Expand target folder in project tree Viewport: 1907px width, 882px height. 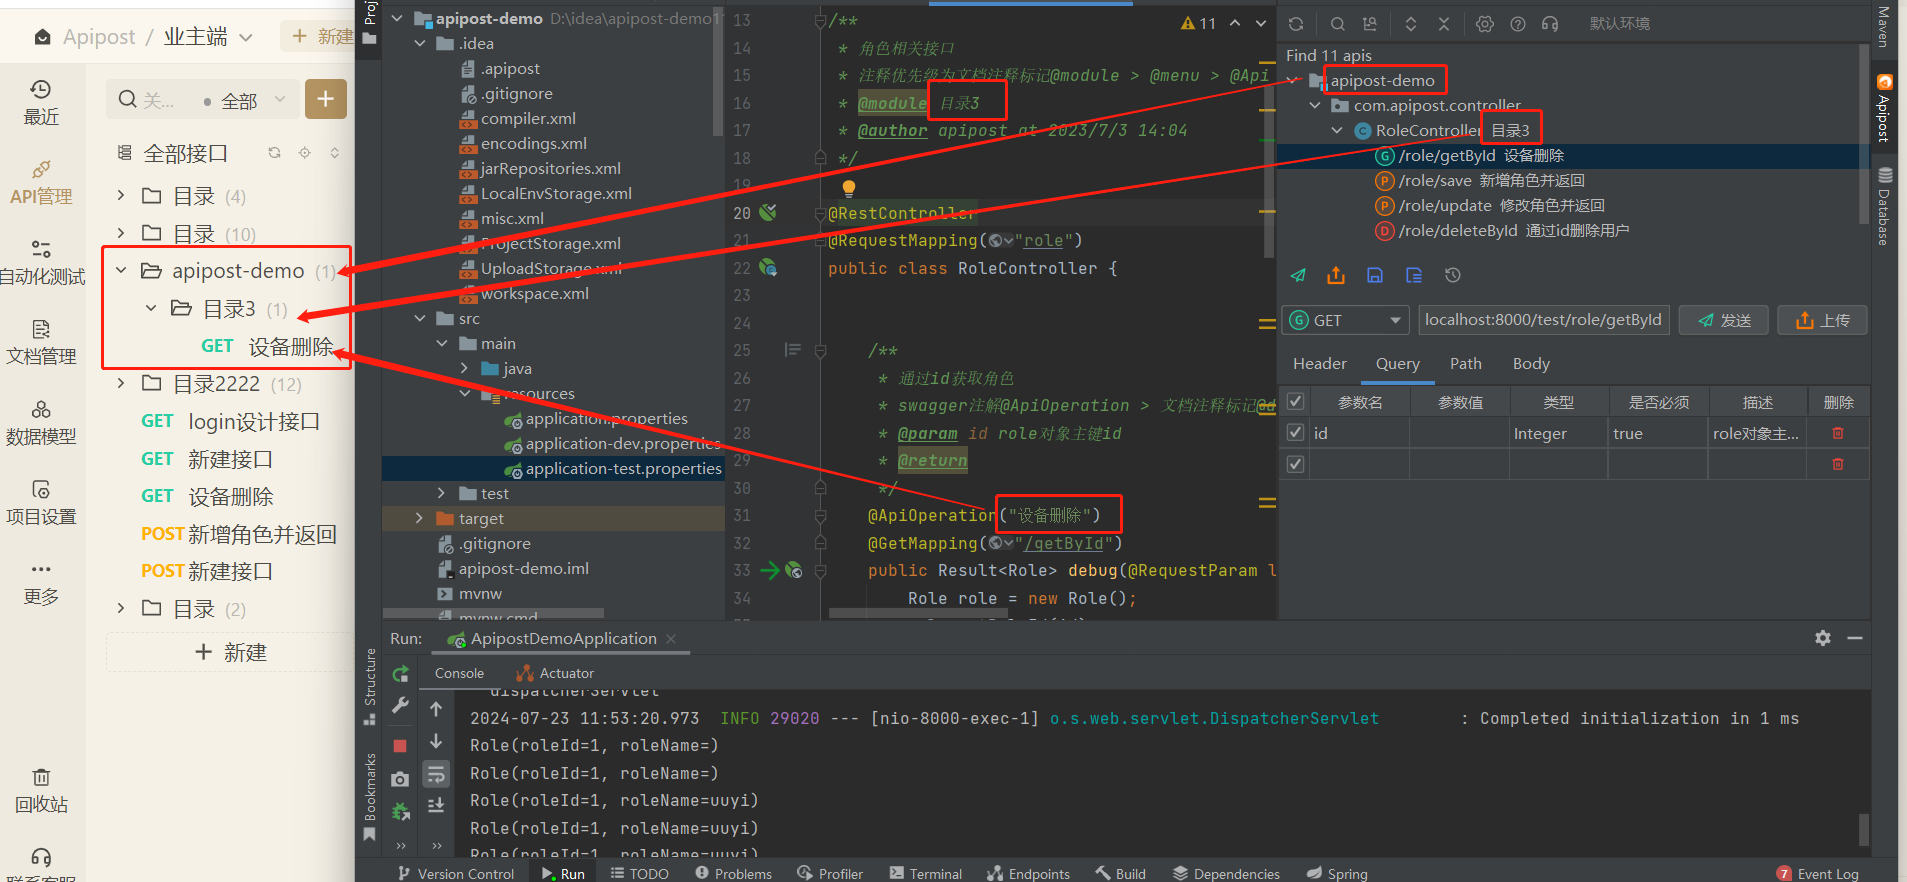tap(419, 518)
